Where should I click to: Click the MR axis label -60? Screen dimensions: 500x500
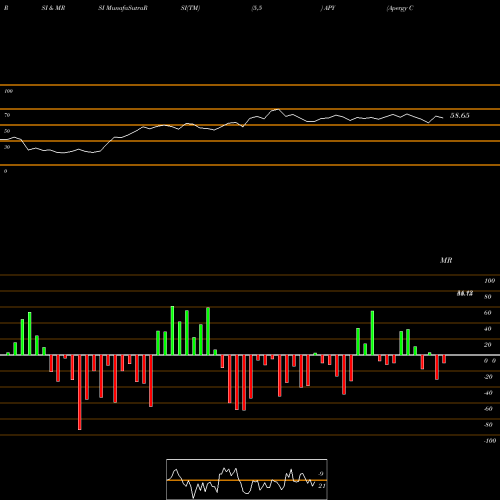tap(488, 409)
